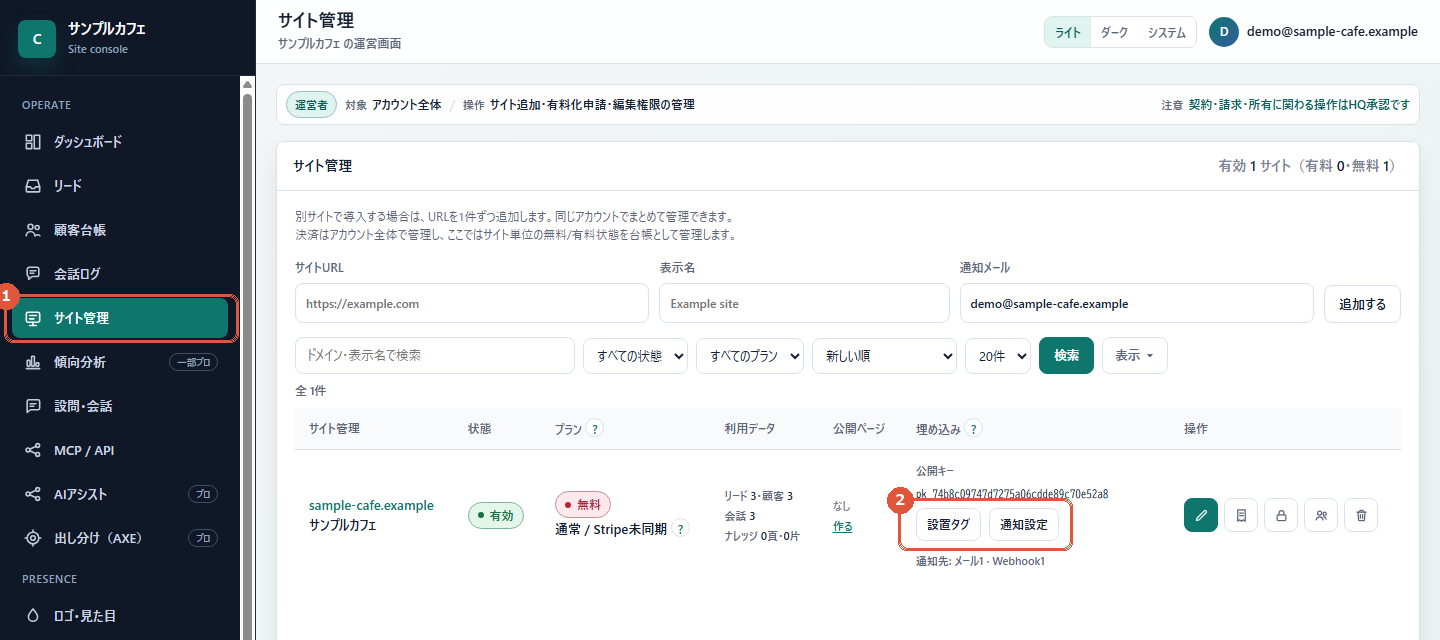Click the 検索 button
This screenshot has width=1440, height=640.
tap(1066, 355)
